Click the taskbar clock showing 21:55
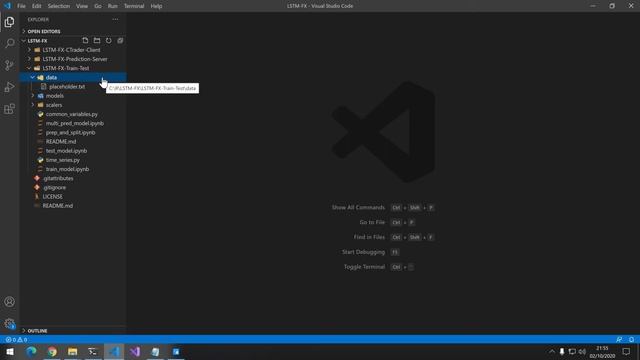This screenshot has height=360, width=640. [602, 352]
